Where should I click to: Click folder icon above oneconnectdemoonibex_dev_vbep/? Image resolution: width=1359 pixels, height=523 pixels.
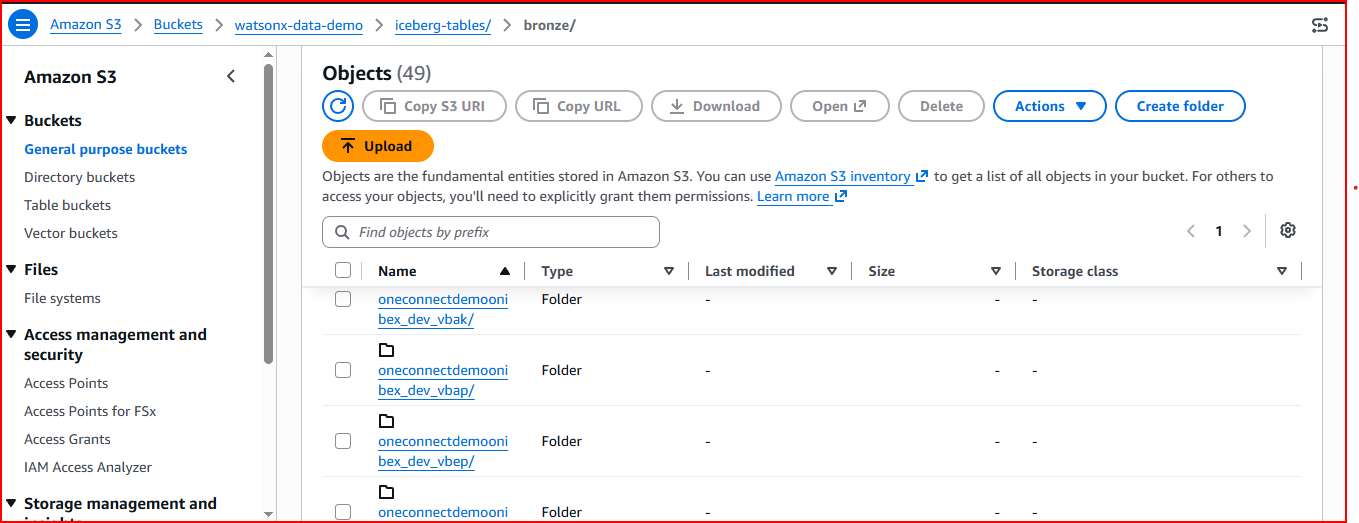(387, 421)
